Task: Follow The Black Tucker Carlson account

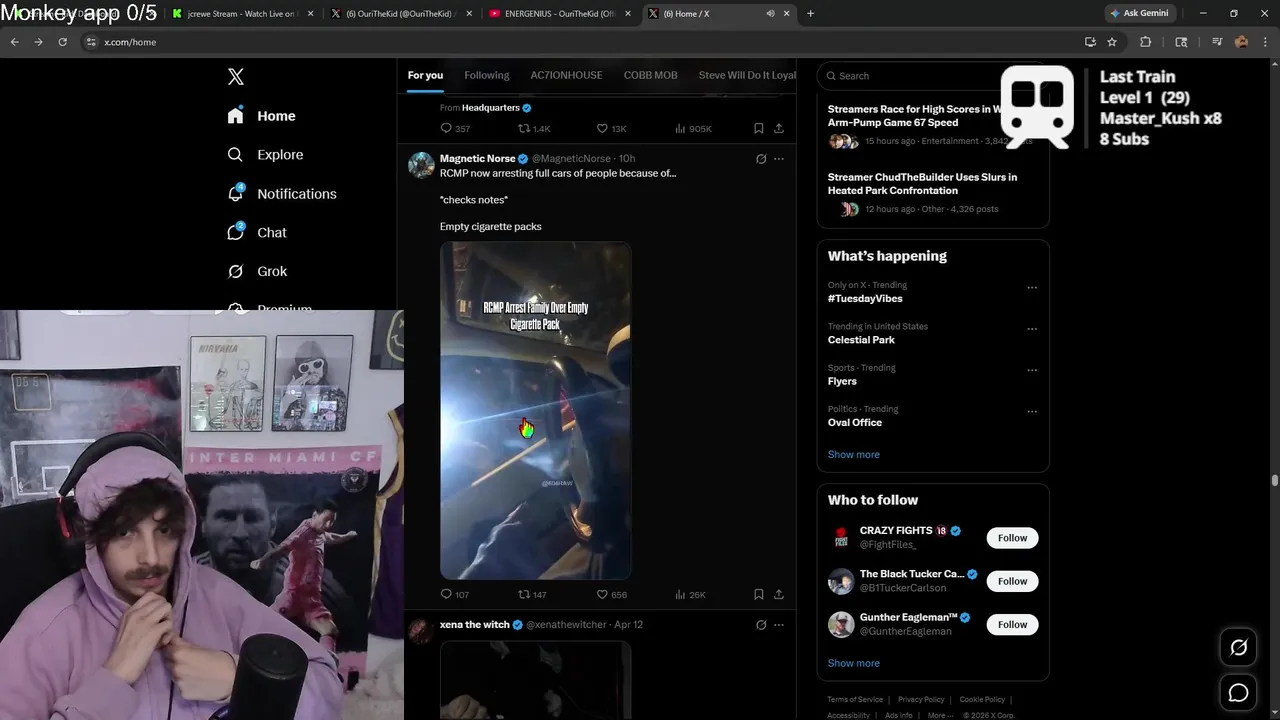Action: pos(1012,581)
